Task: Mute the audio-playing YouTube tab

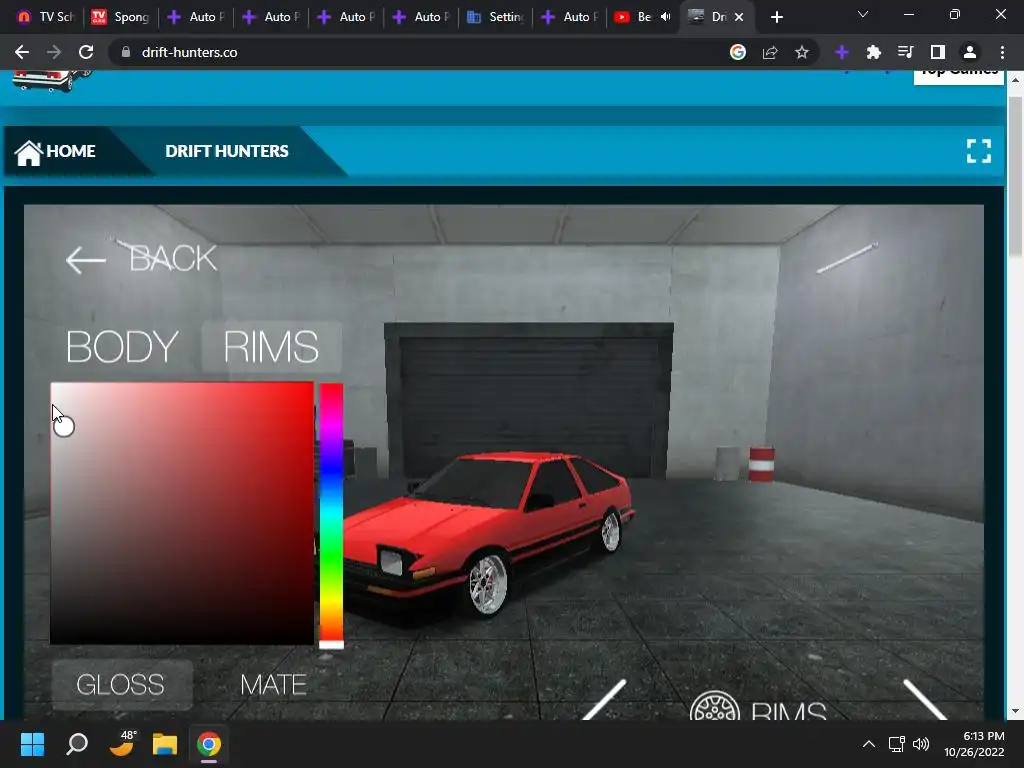Action: click(x=665, y=17)
